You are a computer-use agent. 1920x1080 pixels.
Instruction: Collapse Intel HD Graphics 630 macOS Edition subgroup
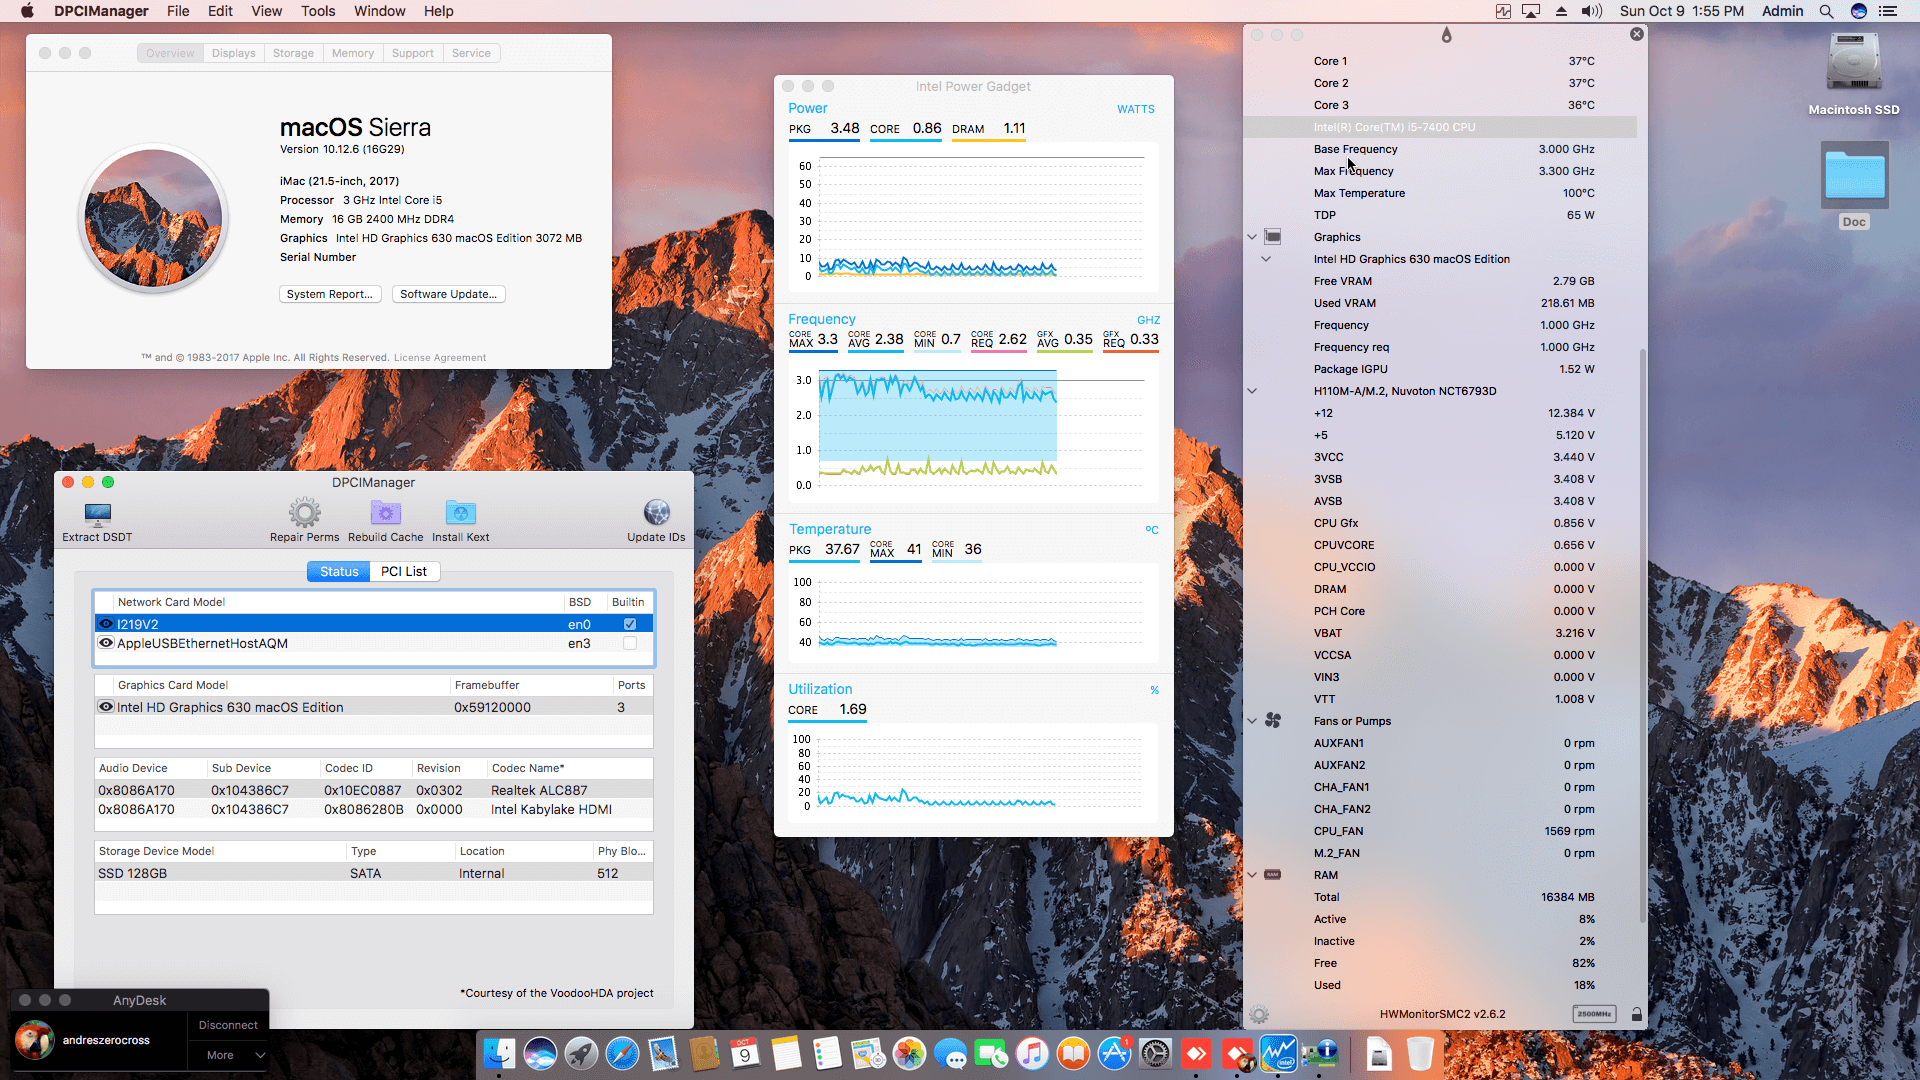tap(1266, 259)
